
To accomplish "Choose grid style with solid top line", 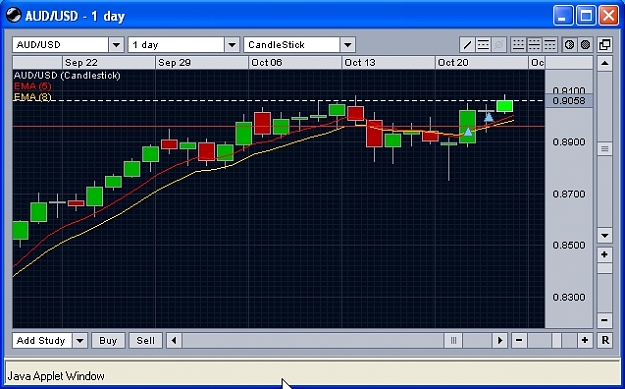I will coord(550,45).
